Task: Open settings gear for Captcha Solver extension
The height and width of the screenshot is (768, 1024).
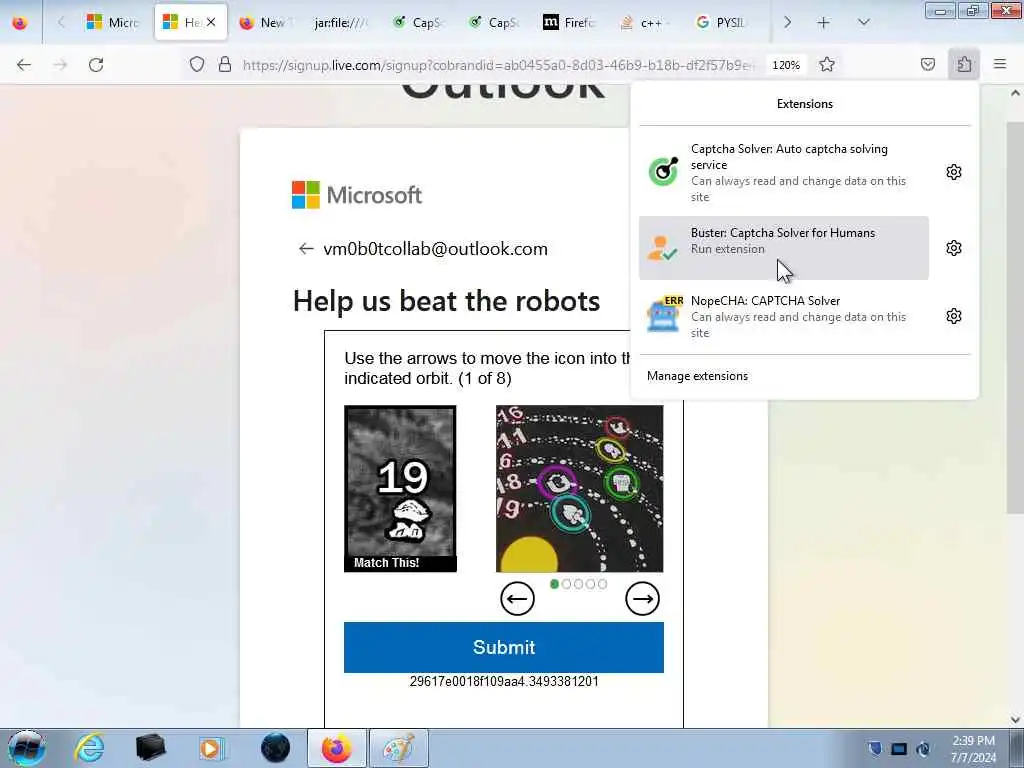Action: pyautogui.click(x=953, y=172)
